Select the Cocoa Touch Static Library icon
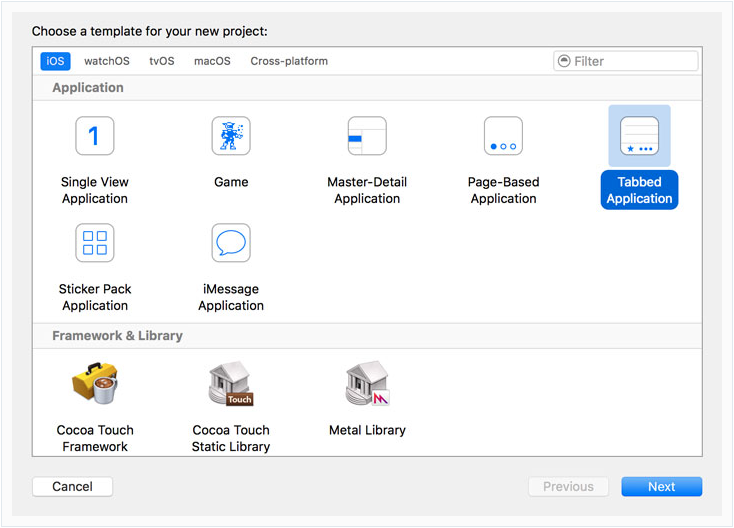This screenshot has height=528, width=734. pyautogui.click(x=231, y=384)
